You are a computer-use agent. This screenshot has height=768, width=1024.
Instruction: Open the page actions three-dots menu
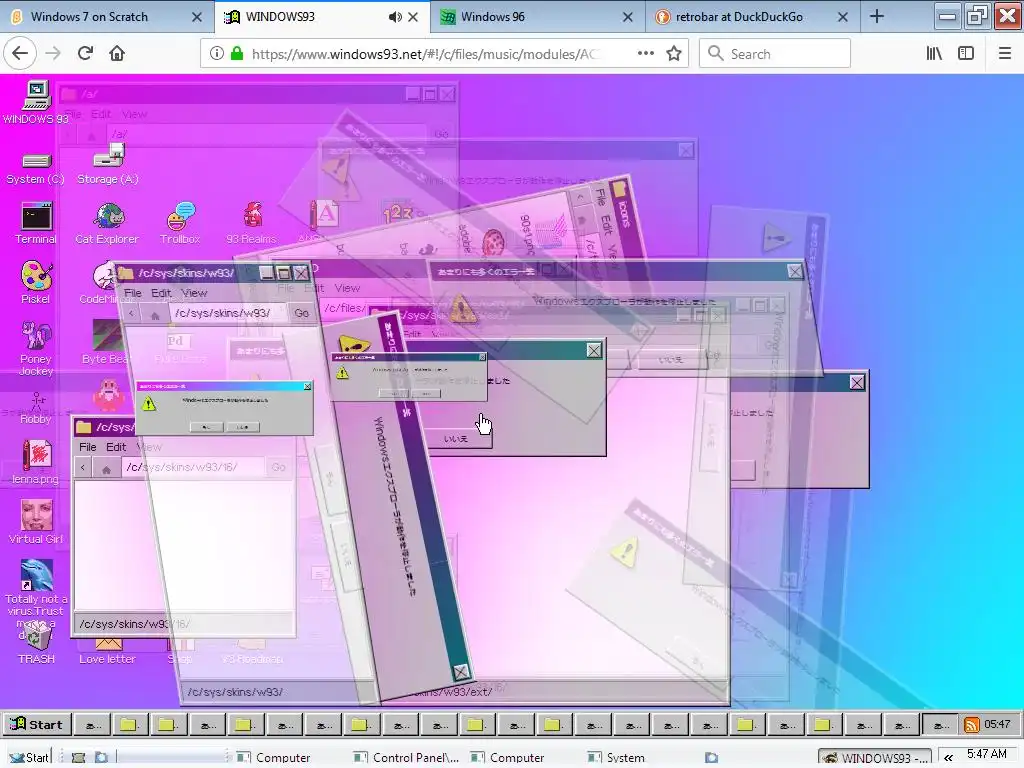(x=646, y=54)
